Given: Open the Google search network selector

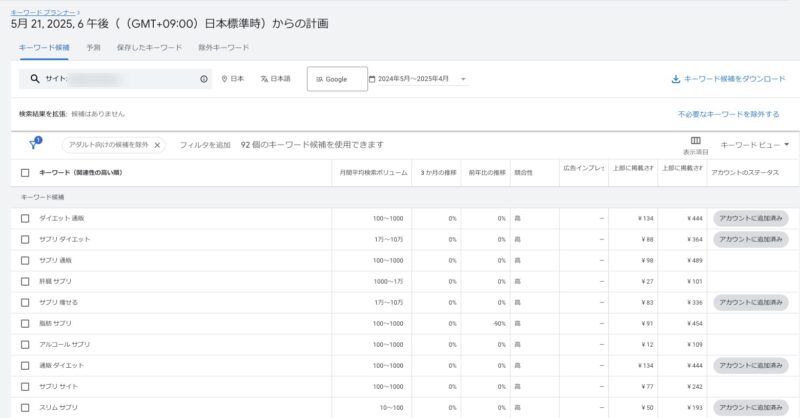Looking at the screenshot, I should pyautogui.click(x=337, y=79).
